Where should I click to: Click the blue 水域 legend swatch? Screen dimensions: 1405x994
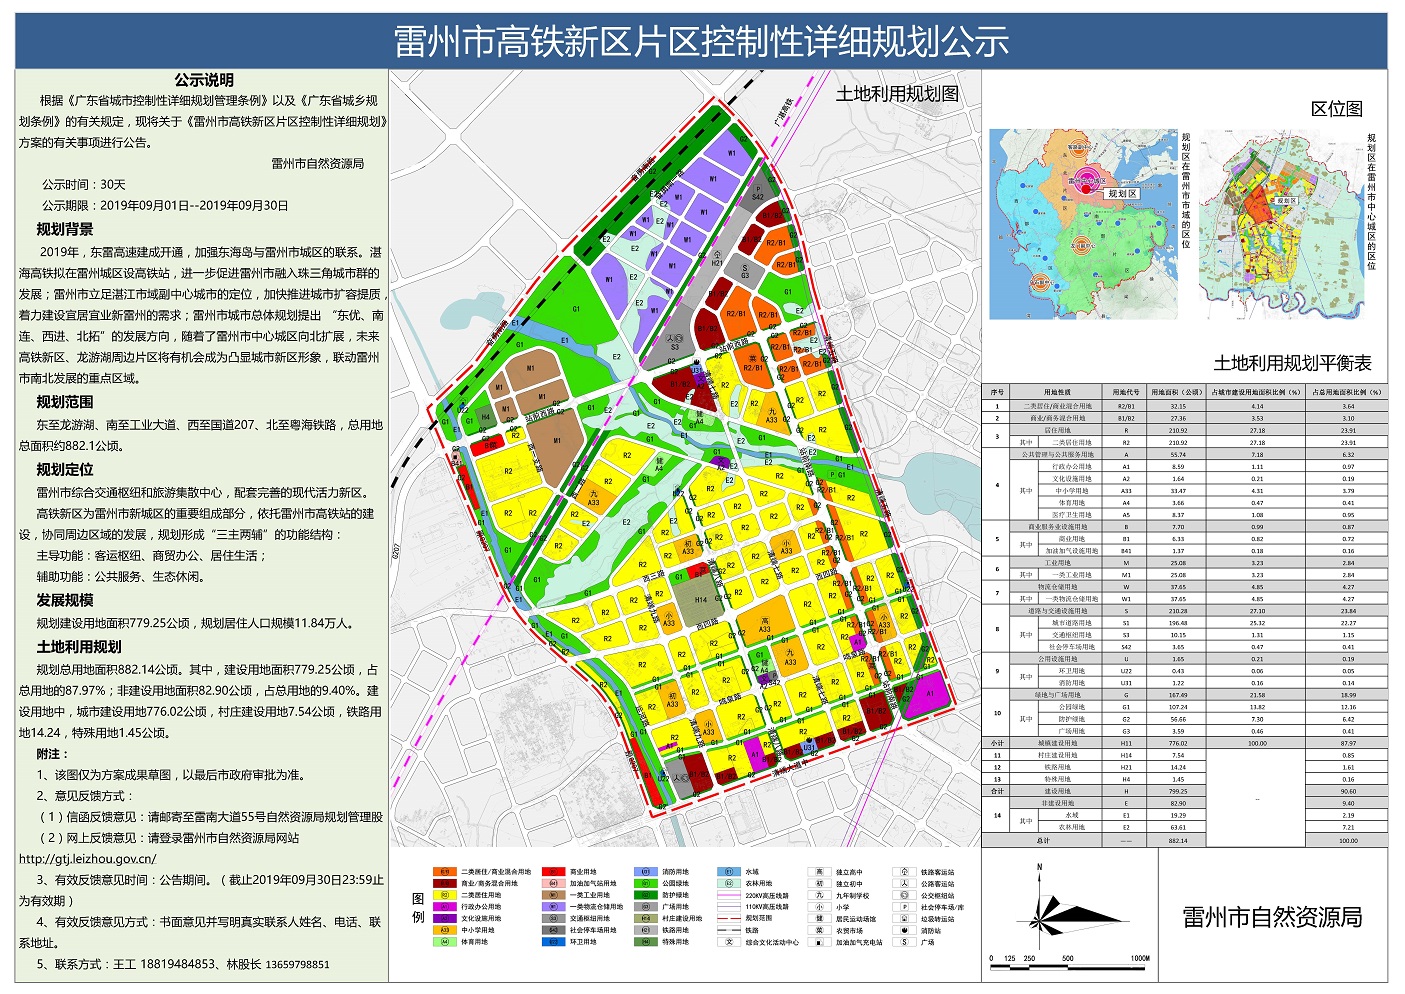click(x=730, y=872)
